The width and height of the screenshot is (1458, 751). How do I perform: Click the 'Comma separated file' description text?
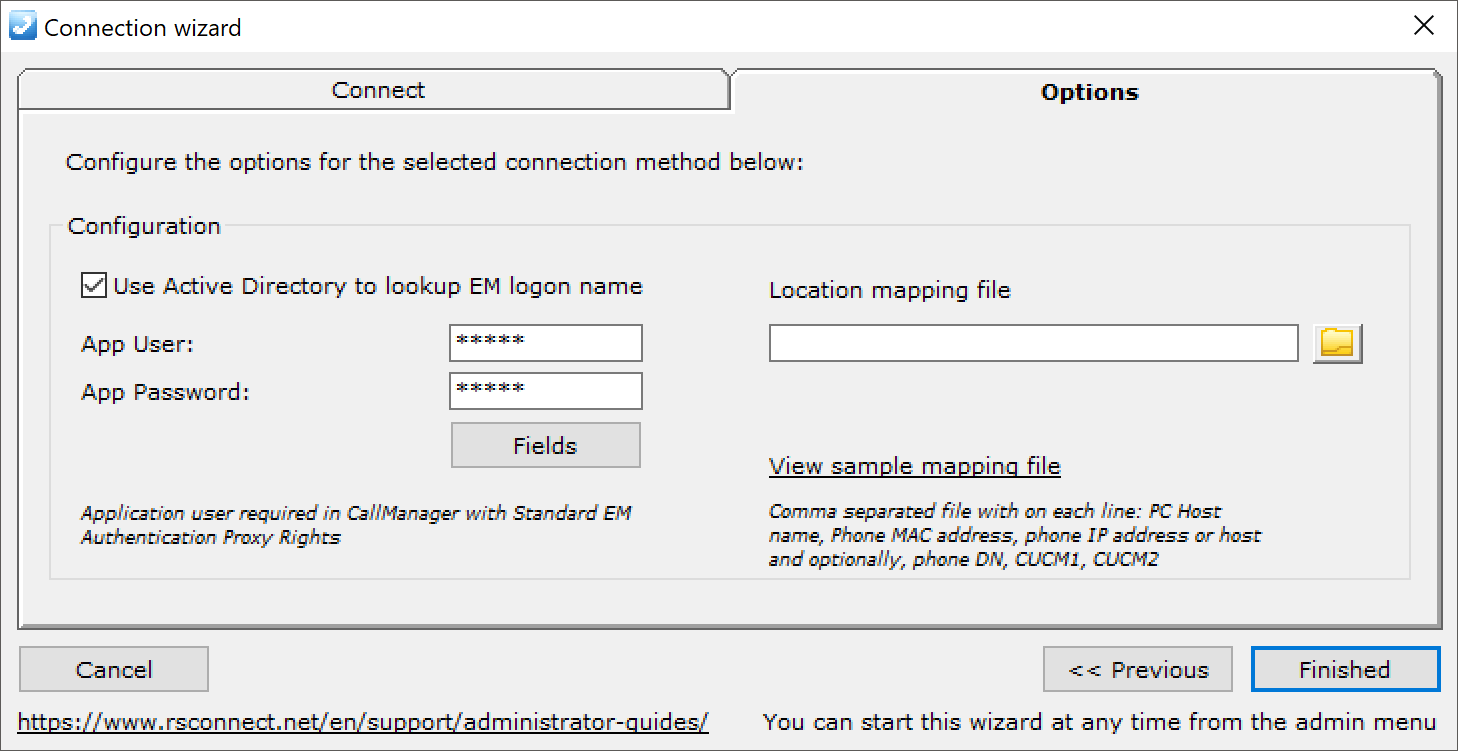pyautogui.click(x=1015, y=535)
